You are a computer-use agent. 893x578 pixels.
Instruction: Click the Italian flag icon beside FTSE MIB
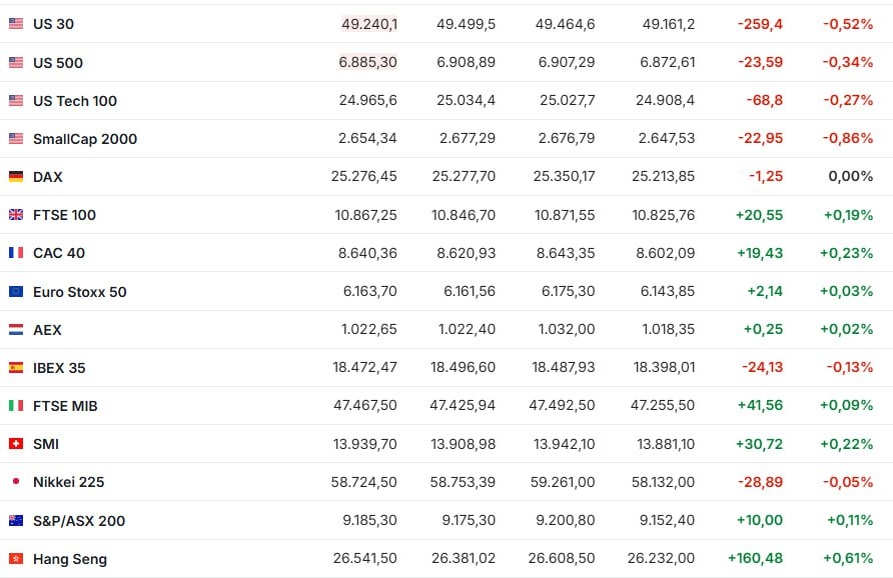pos(16,406)
